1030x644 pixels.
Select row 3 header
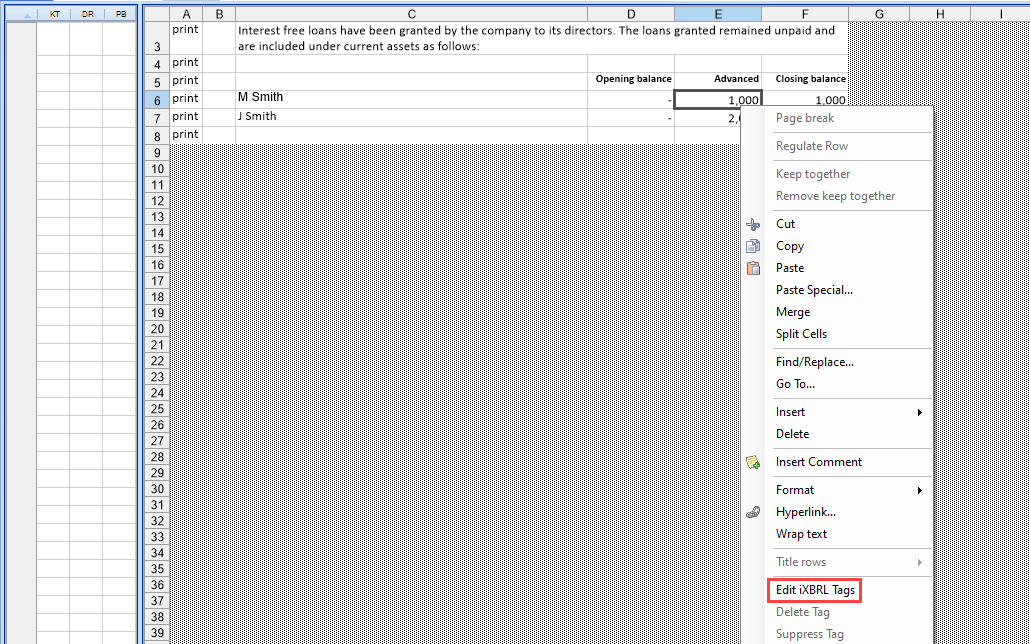157,38
